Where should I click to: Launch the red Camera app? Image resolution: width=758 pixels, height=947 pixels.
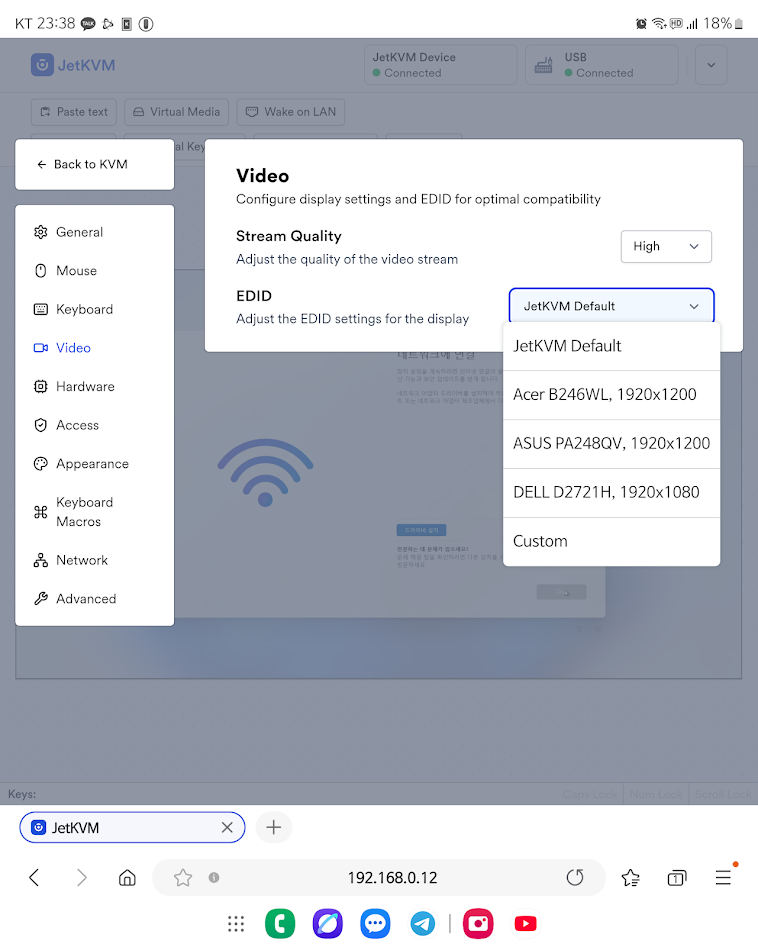point(478,923)
